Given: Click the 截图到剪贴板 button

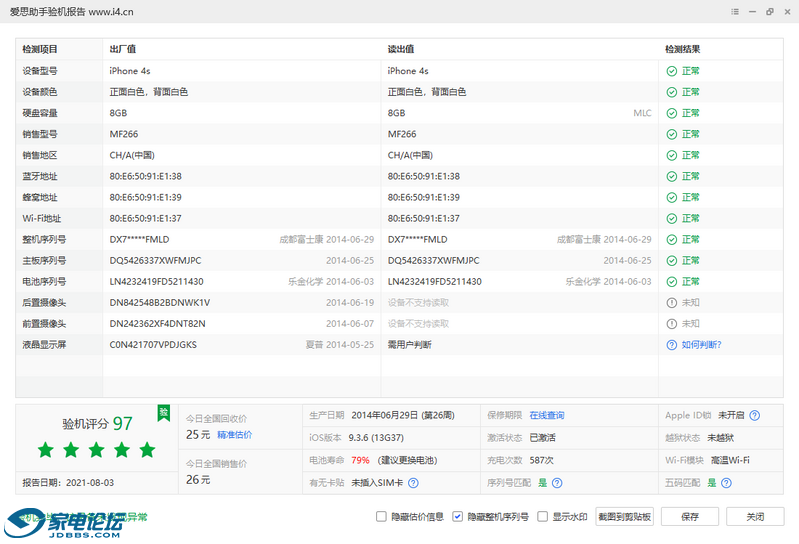Looking at the screenshot, I should pyautogui.click(x=625, y=516).
